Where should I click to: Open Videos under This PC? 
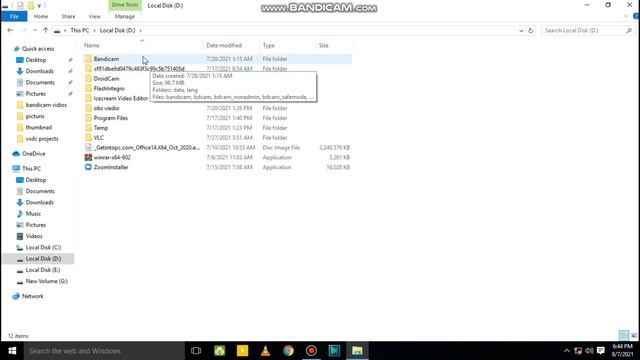33,236
